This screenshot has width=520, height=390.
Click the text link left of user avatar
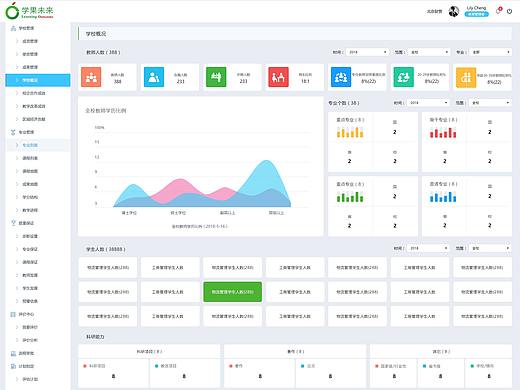click(x=434, y=11)
